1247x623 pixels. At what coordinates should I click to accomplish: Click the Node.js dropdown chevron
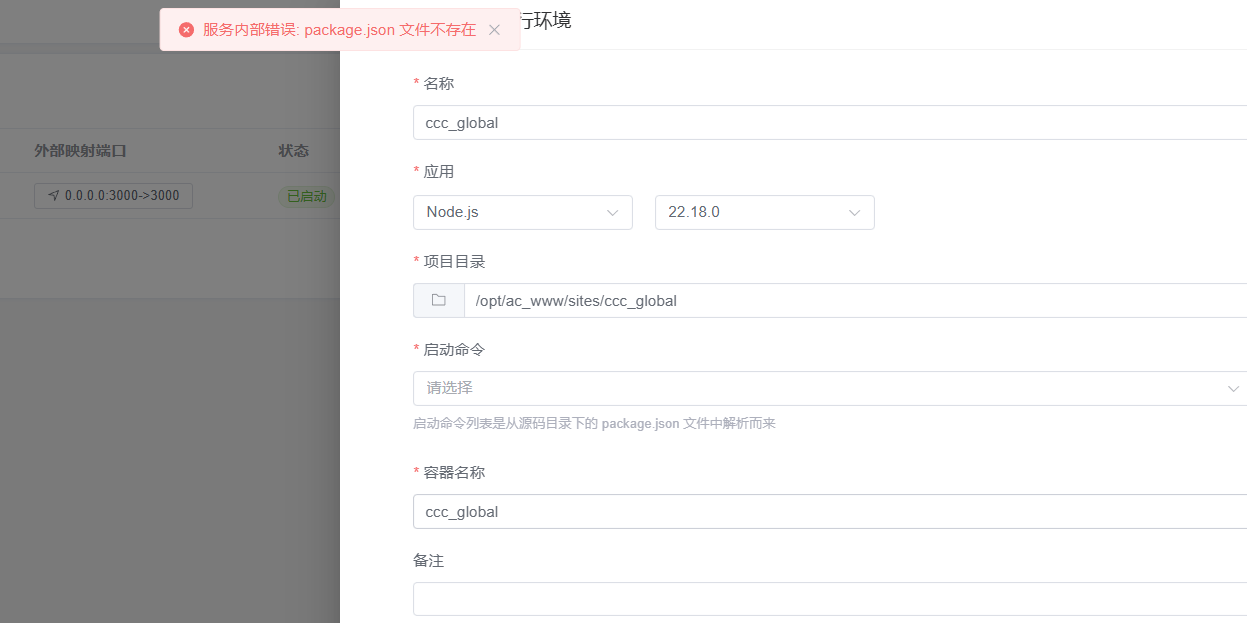(x=612, y=212)
